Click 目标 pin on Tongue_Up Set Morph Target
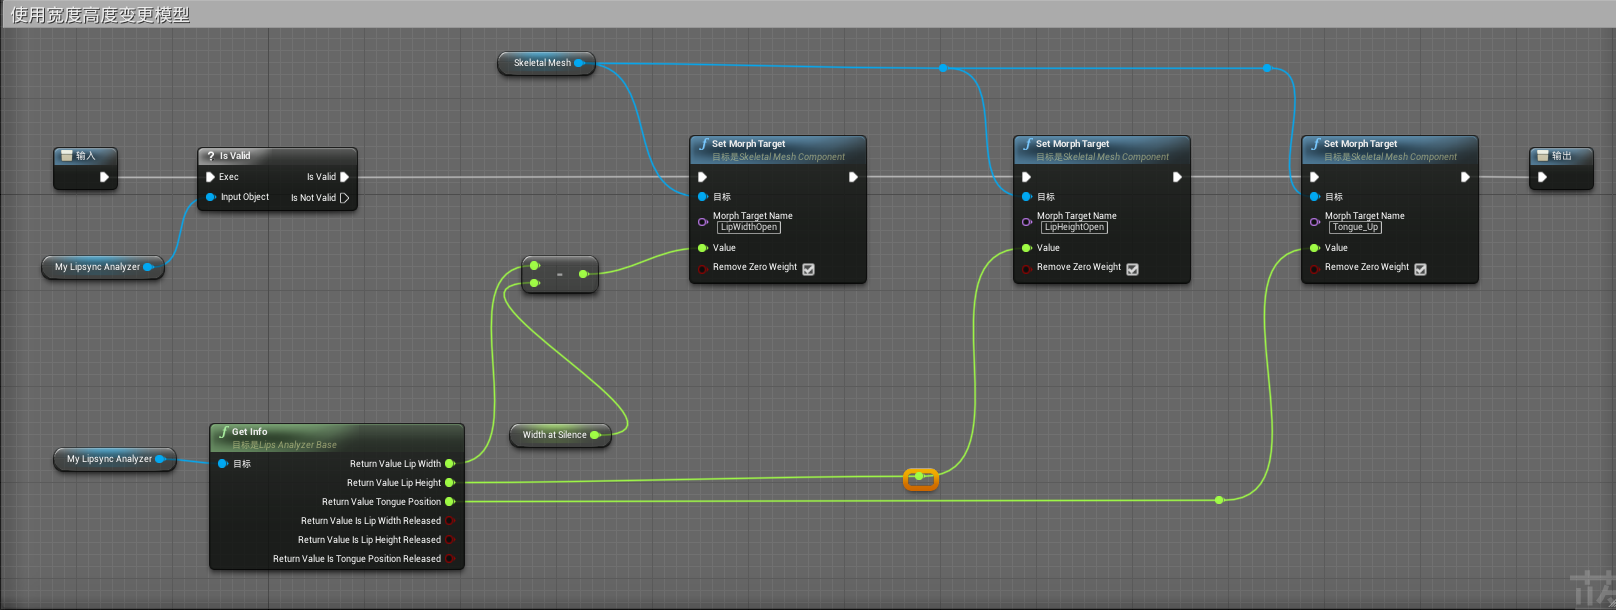 point(1315,196)
